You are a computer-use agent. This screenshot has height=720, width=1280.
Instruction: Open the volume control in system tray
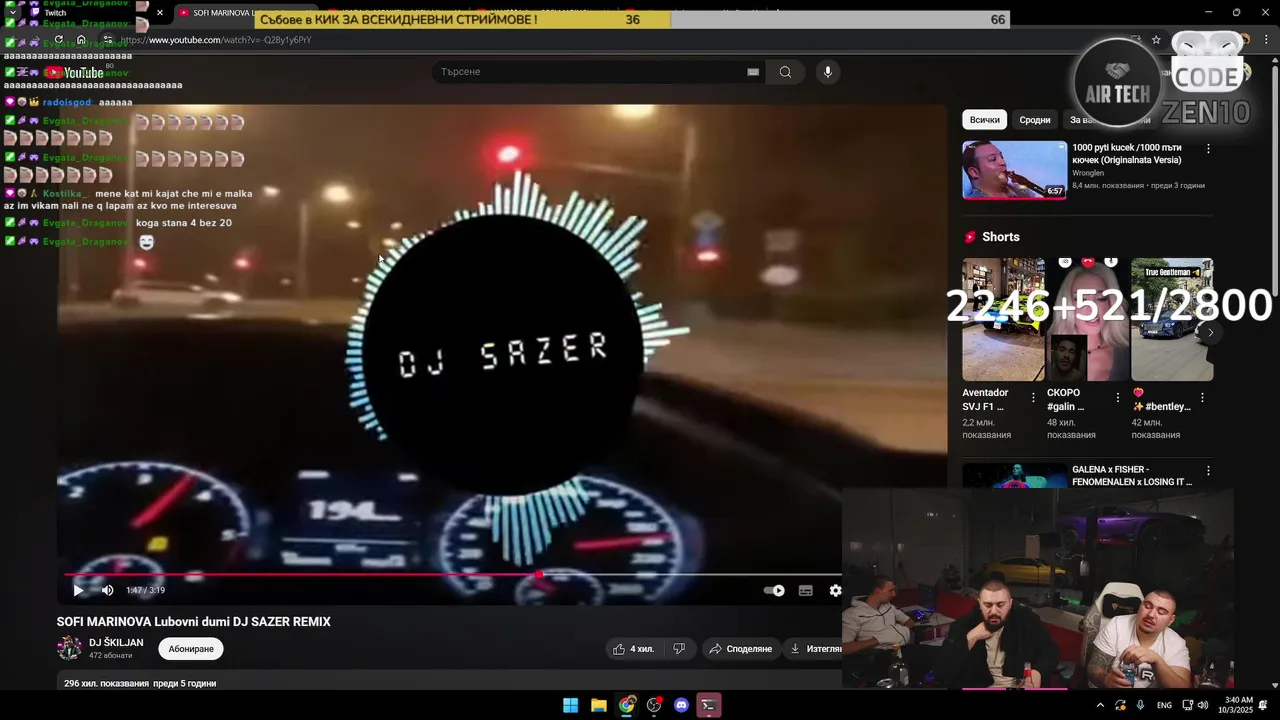(x=1202, y=705)
